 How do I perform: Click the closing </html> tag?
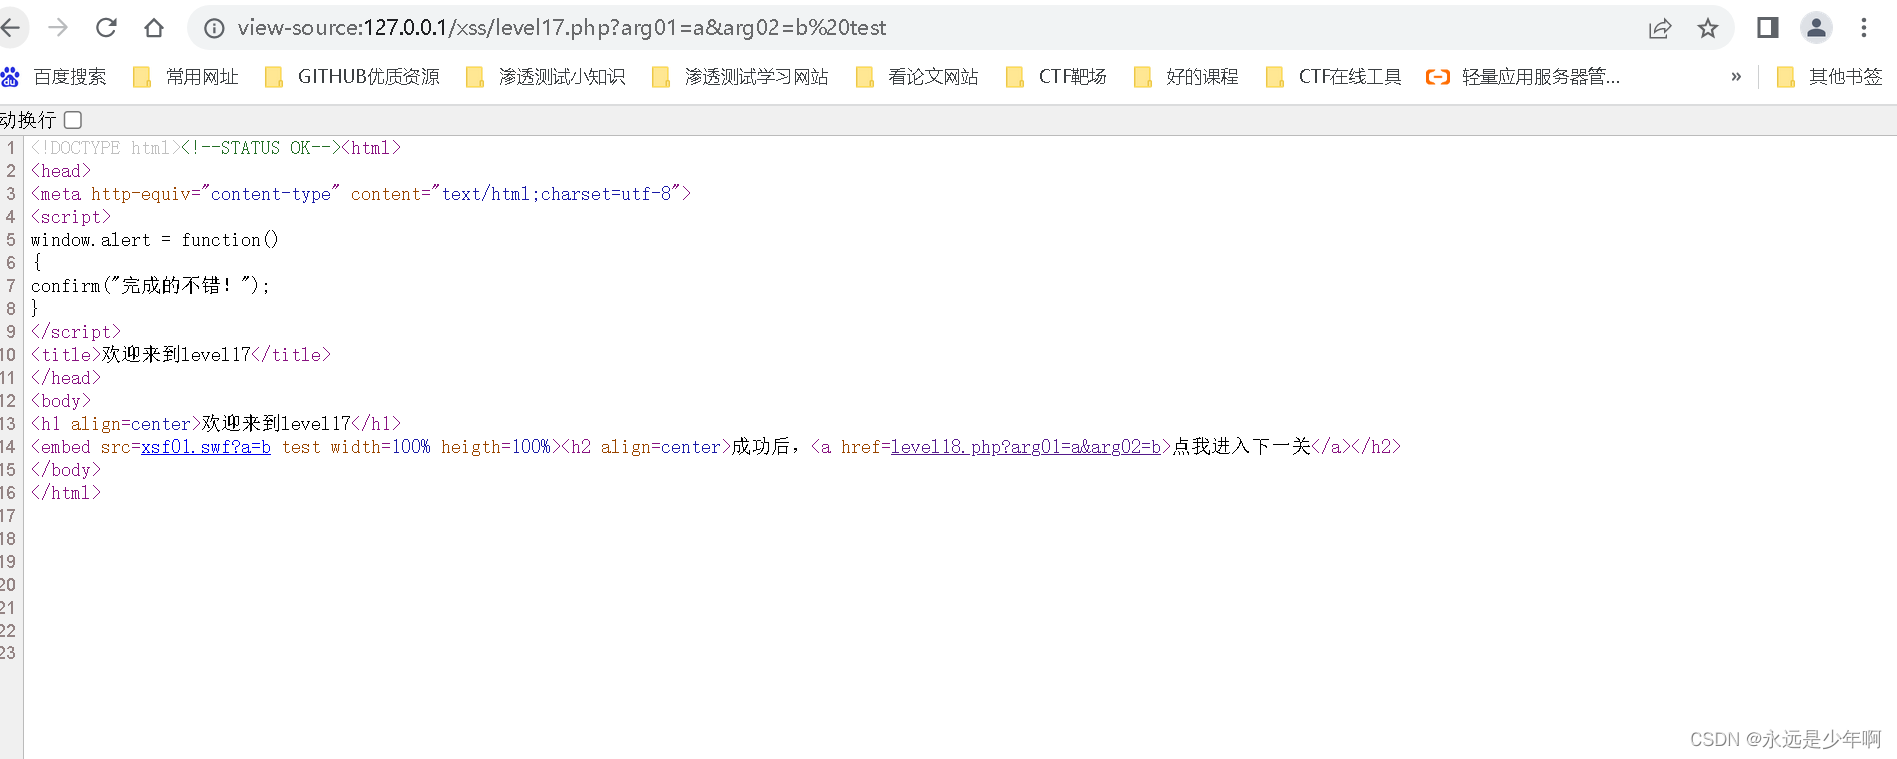[x=66, y=493]
